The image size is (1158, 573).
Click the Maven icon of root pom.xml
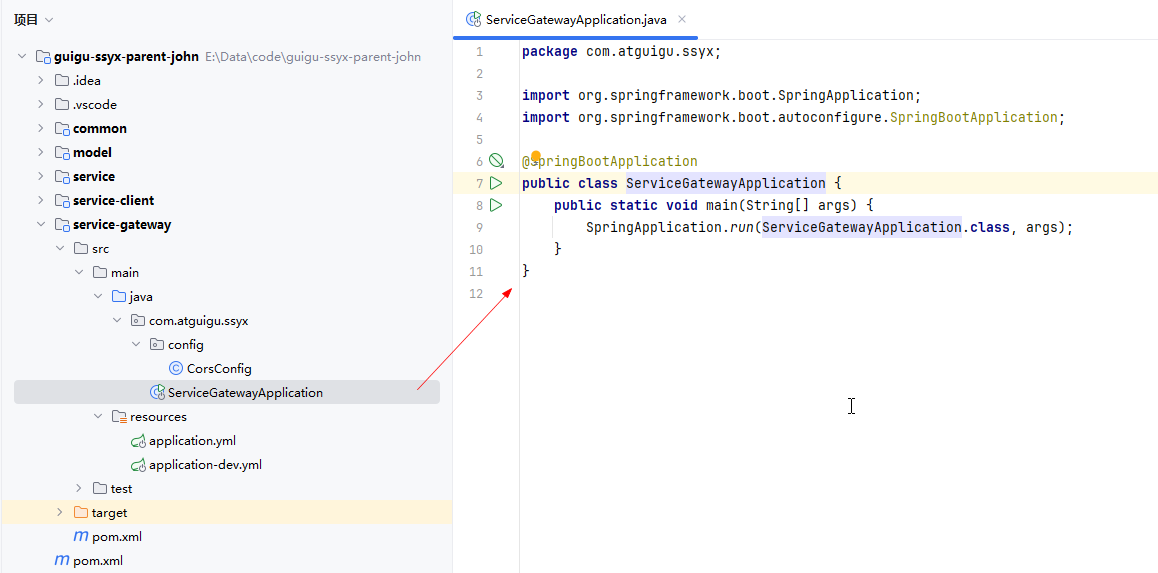pyautogui.click(x=62, y=560)
